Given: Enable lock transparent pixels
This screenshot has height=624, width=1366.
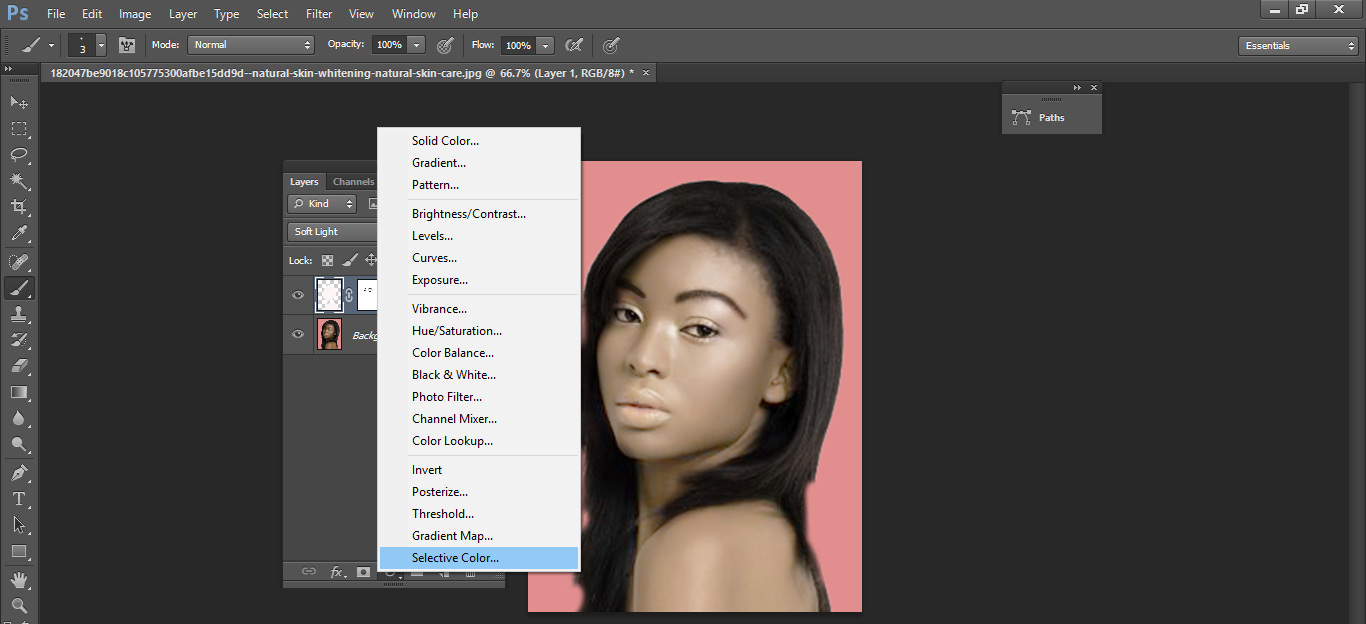Looking at the screenshot, I should tap(328, 260).
